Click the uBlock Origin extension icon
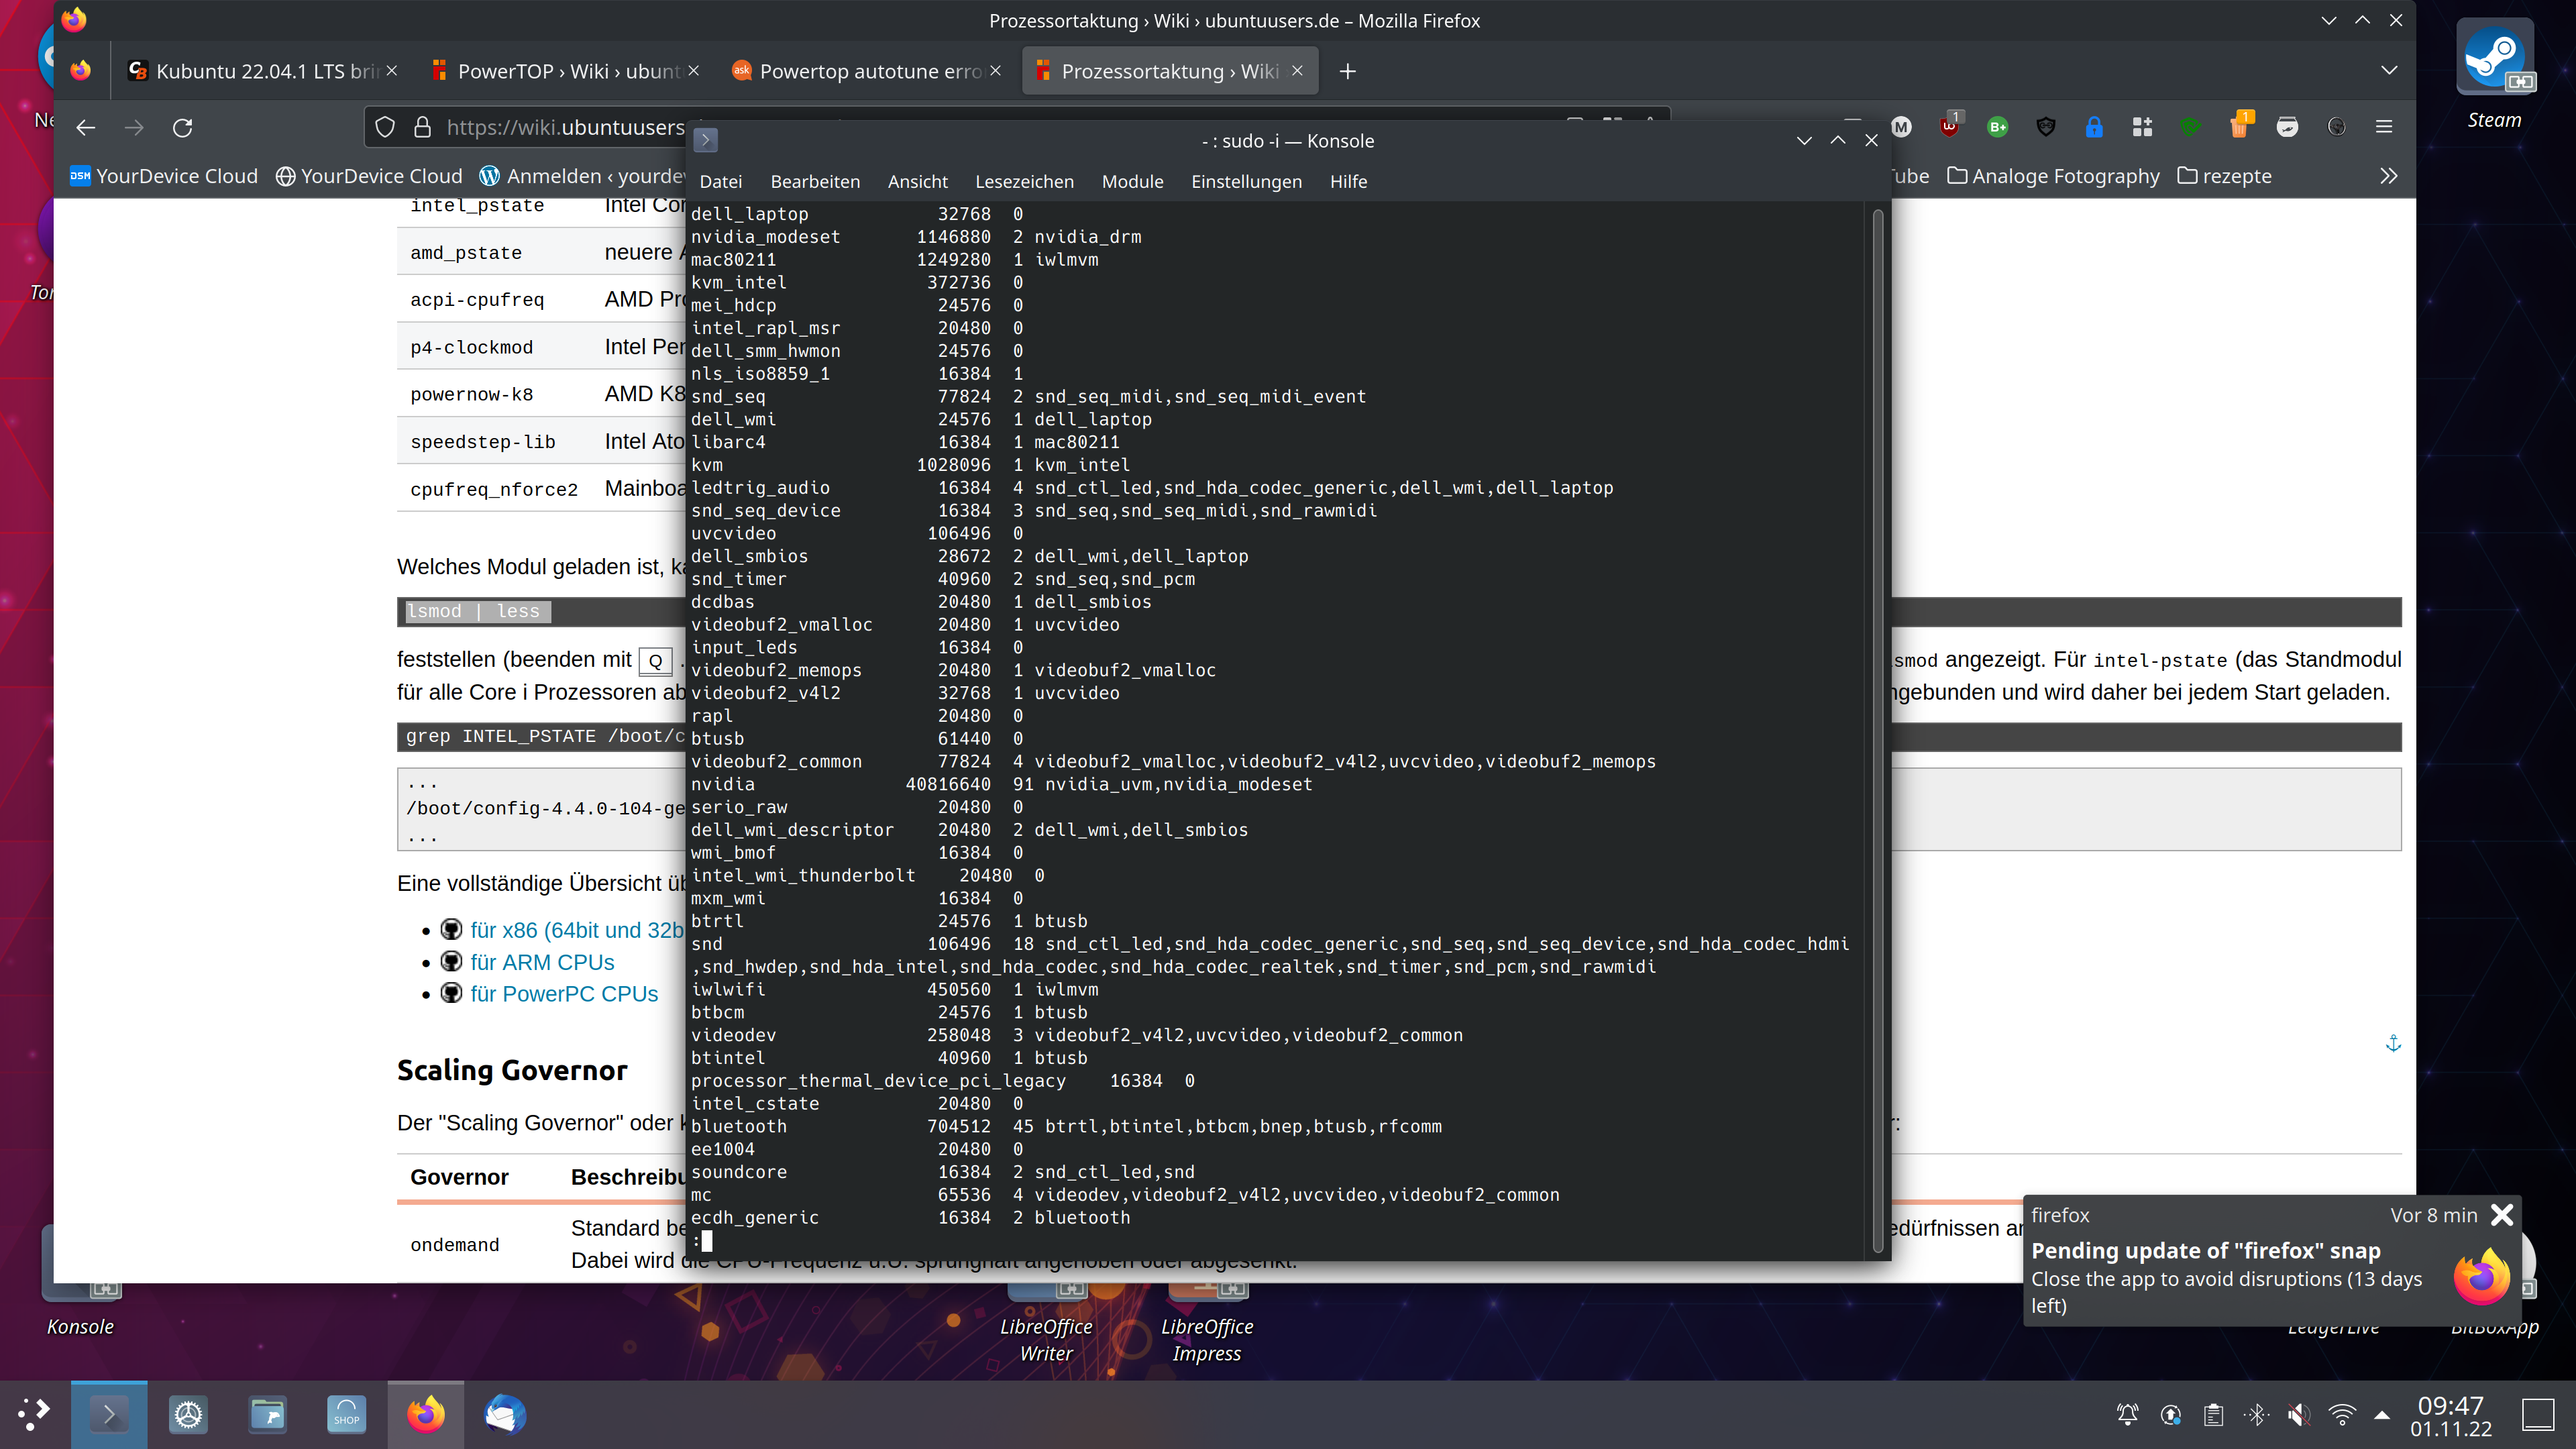This screenshot has height=1449, width=2576. (1948, 127)
